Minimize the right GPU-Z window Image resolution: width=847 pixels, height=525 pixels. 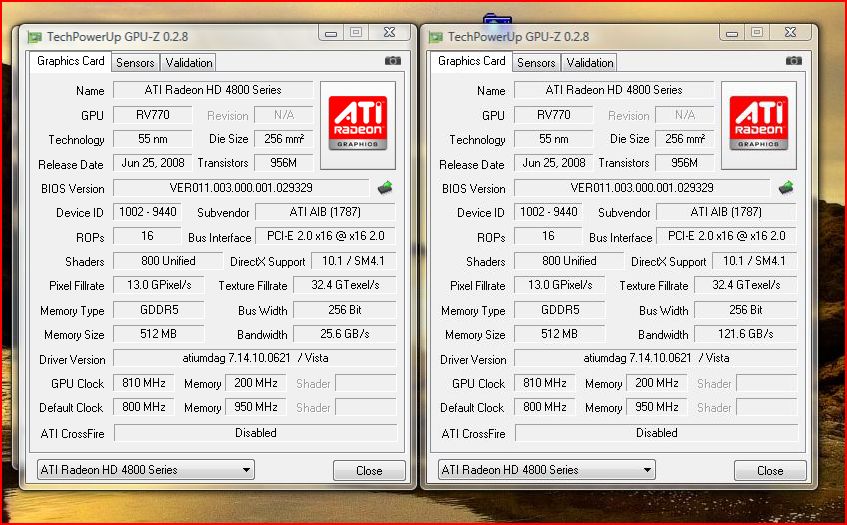(x=732, y=33)
